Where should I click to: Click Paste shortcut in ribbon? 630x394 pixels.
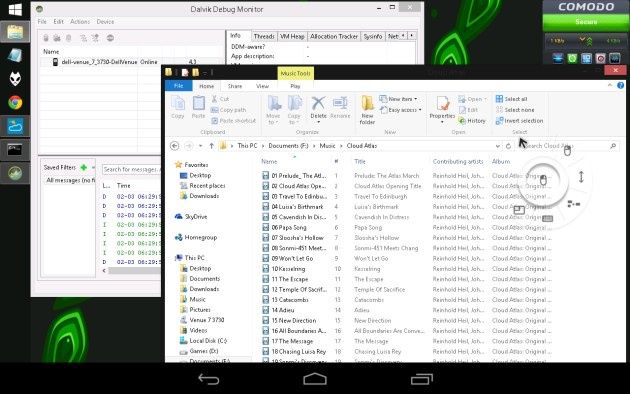click(x=233, y=120)
